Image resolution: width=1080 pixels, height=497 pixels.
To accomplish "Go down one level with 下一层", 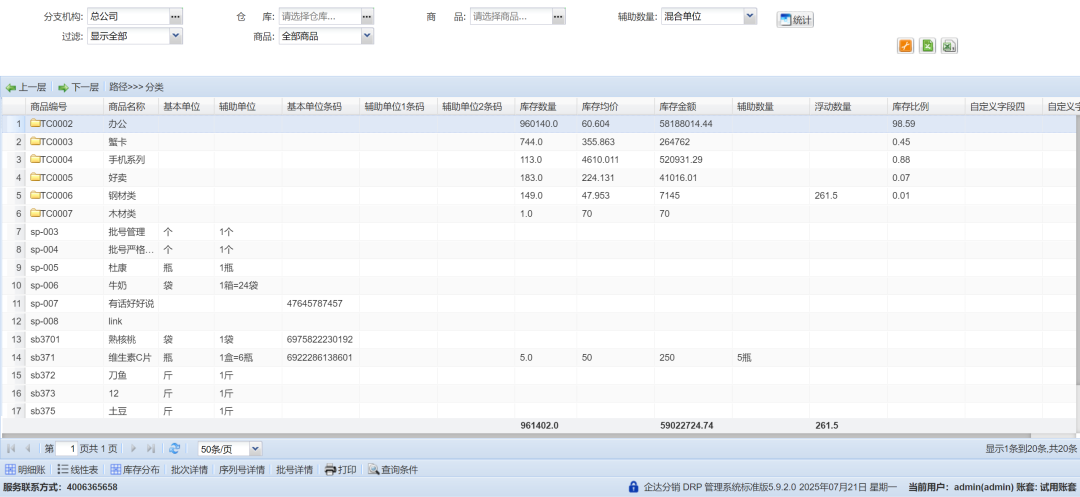I will (x=78, y=87).
